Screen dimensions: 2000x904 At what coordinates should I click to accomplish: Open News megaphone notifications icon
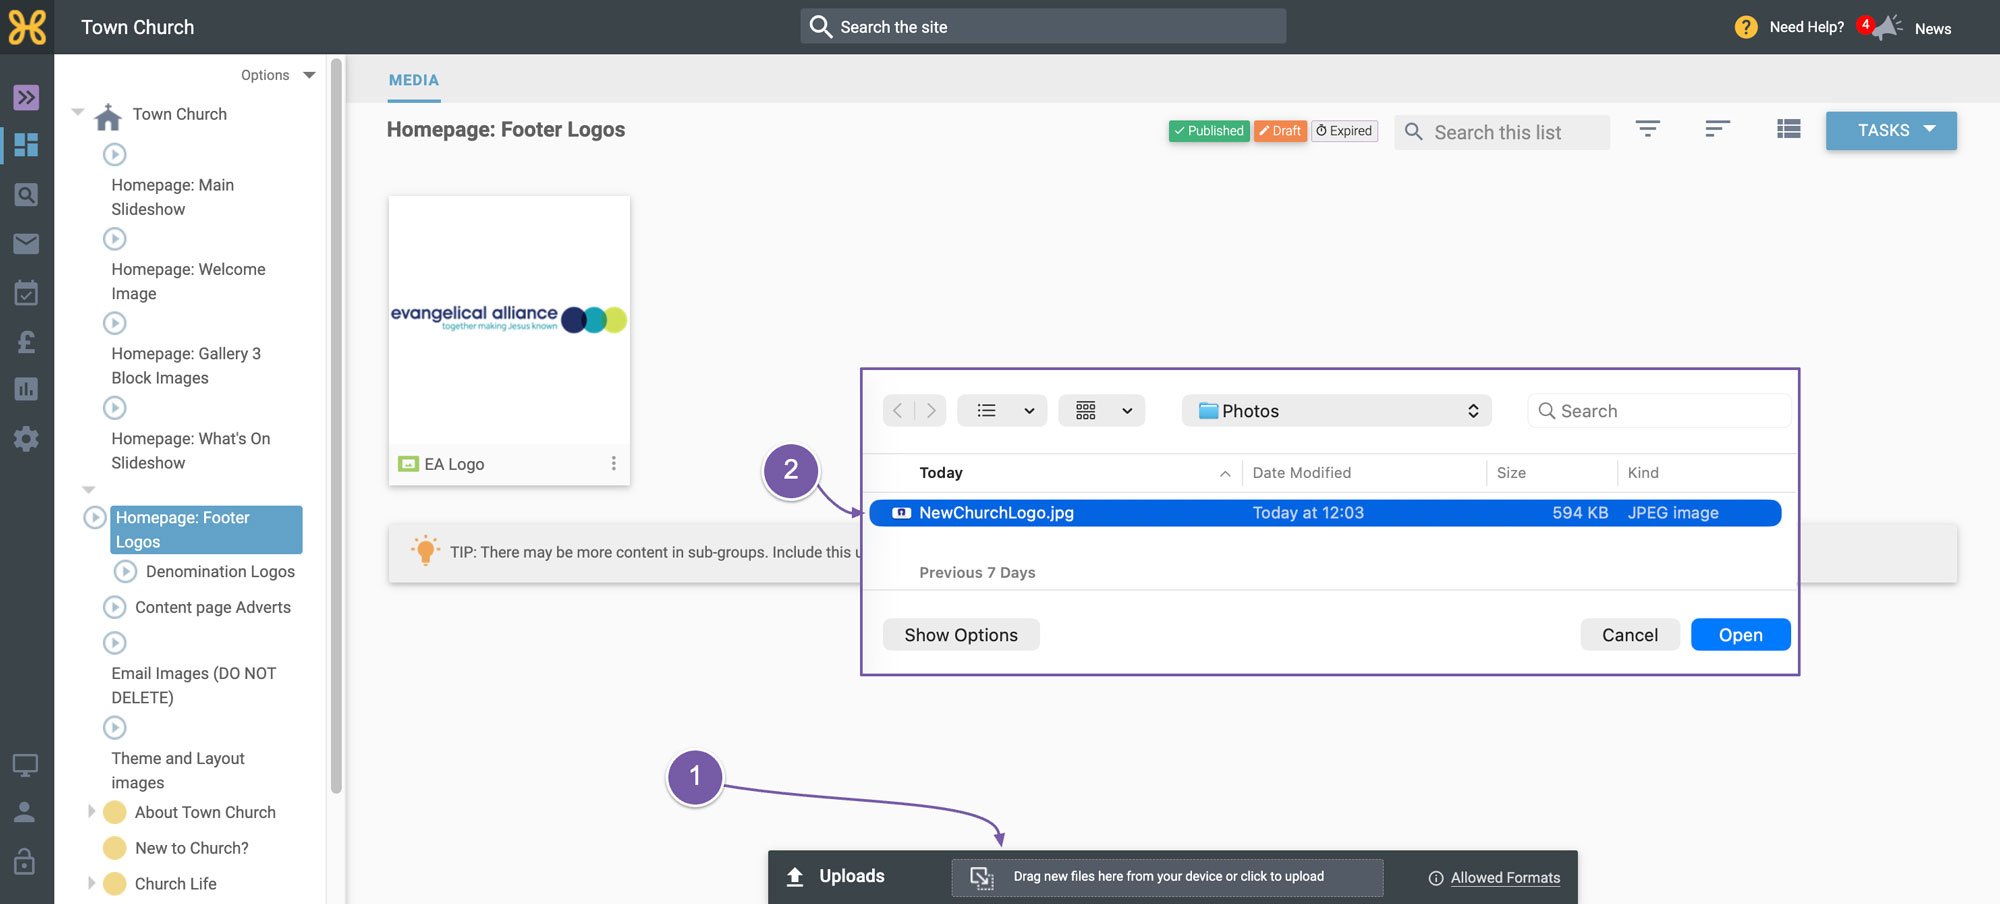[1885, 27]
